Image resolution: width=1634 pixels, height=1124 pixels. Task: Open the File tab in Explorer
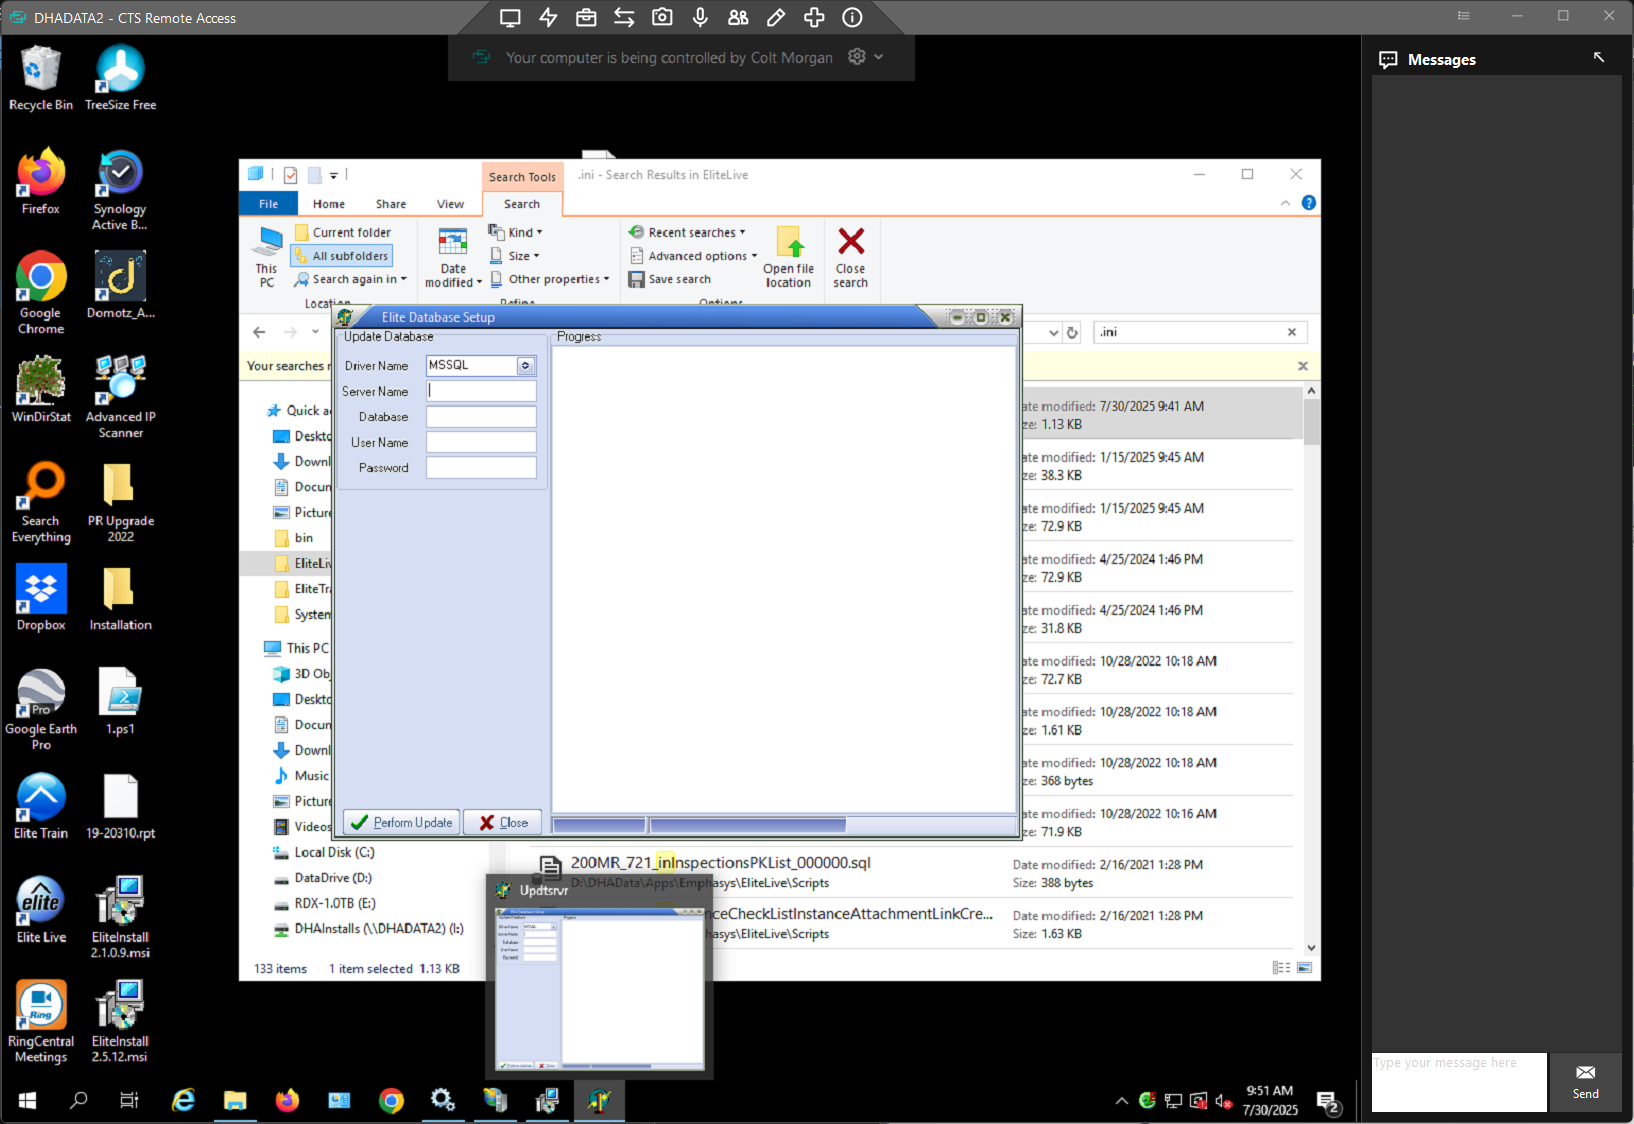coord(268,204)
